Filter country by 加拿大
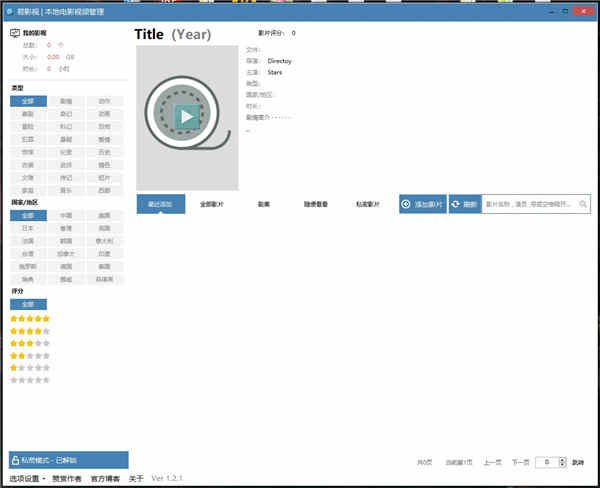 [66, 254]
